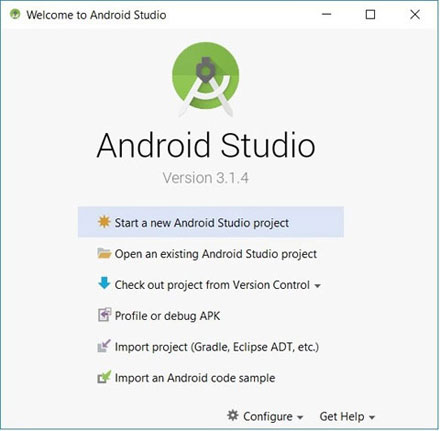Click the Import Android code sample icon
Viewport: 440px width, 431px height.
(104, 377)
